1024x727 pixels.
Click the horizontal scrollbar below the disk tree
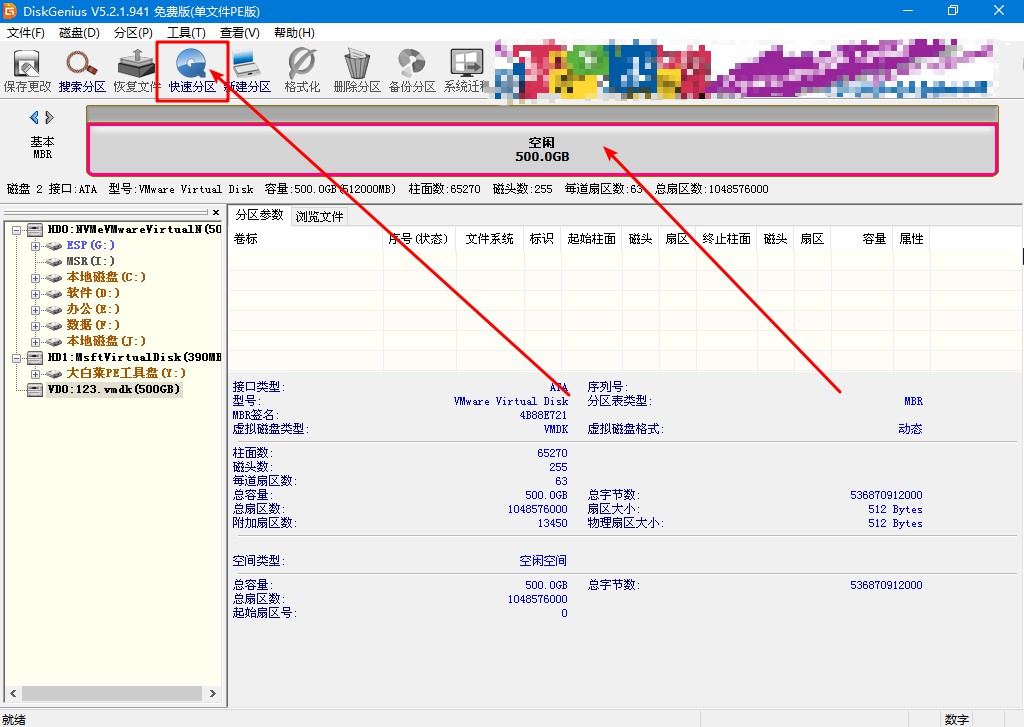[x=110, y=692]
